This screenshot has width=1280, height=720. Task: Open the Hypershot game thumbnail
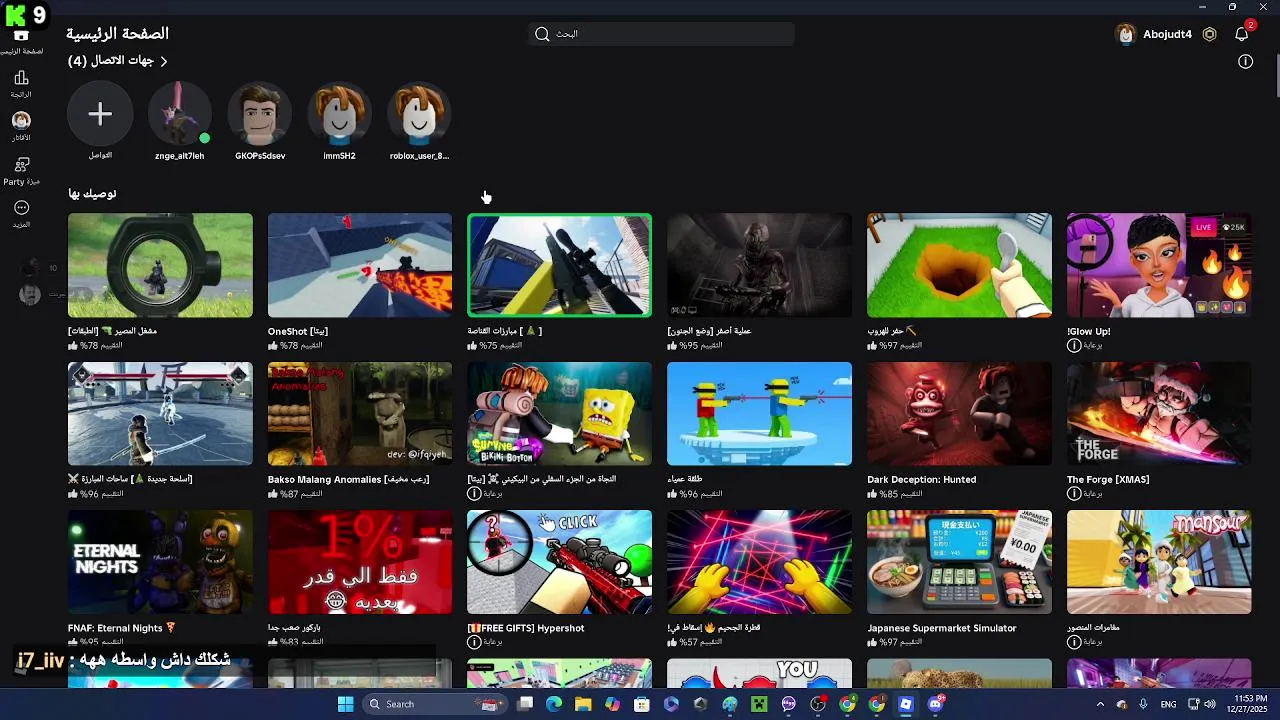coord(560,562)
